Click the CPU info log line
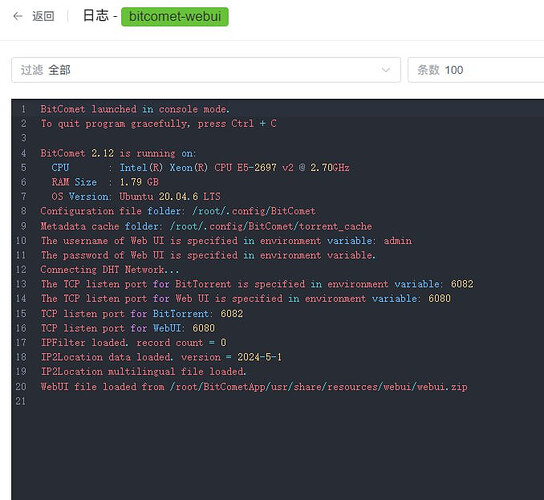 [200, 168]
